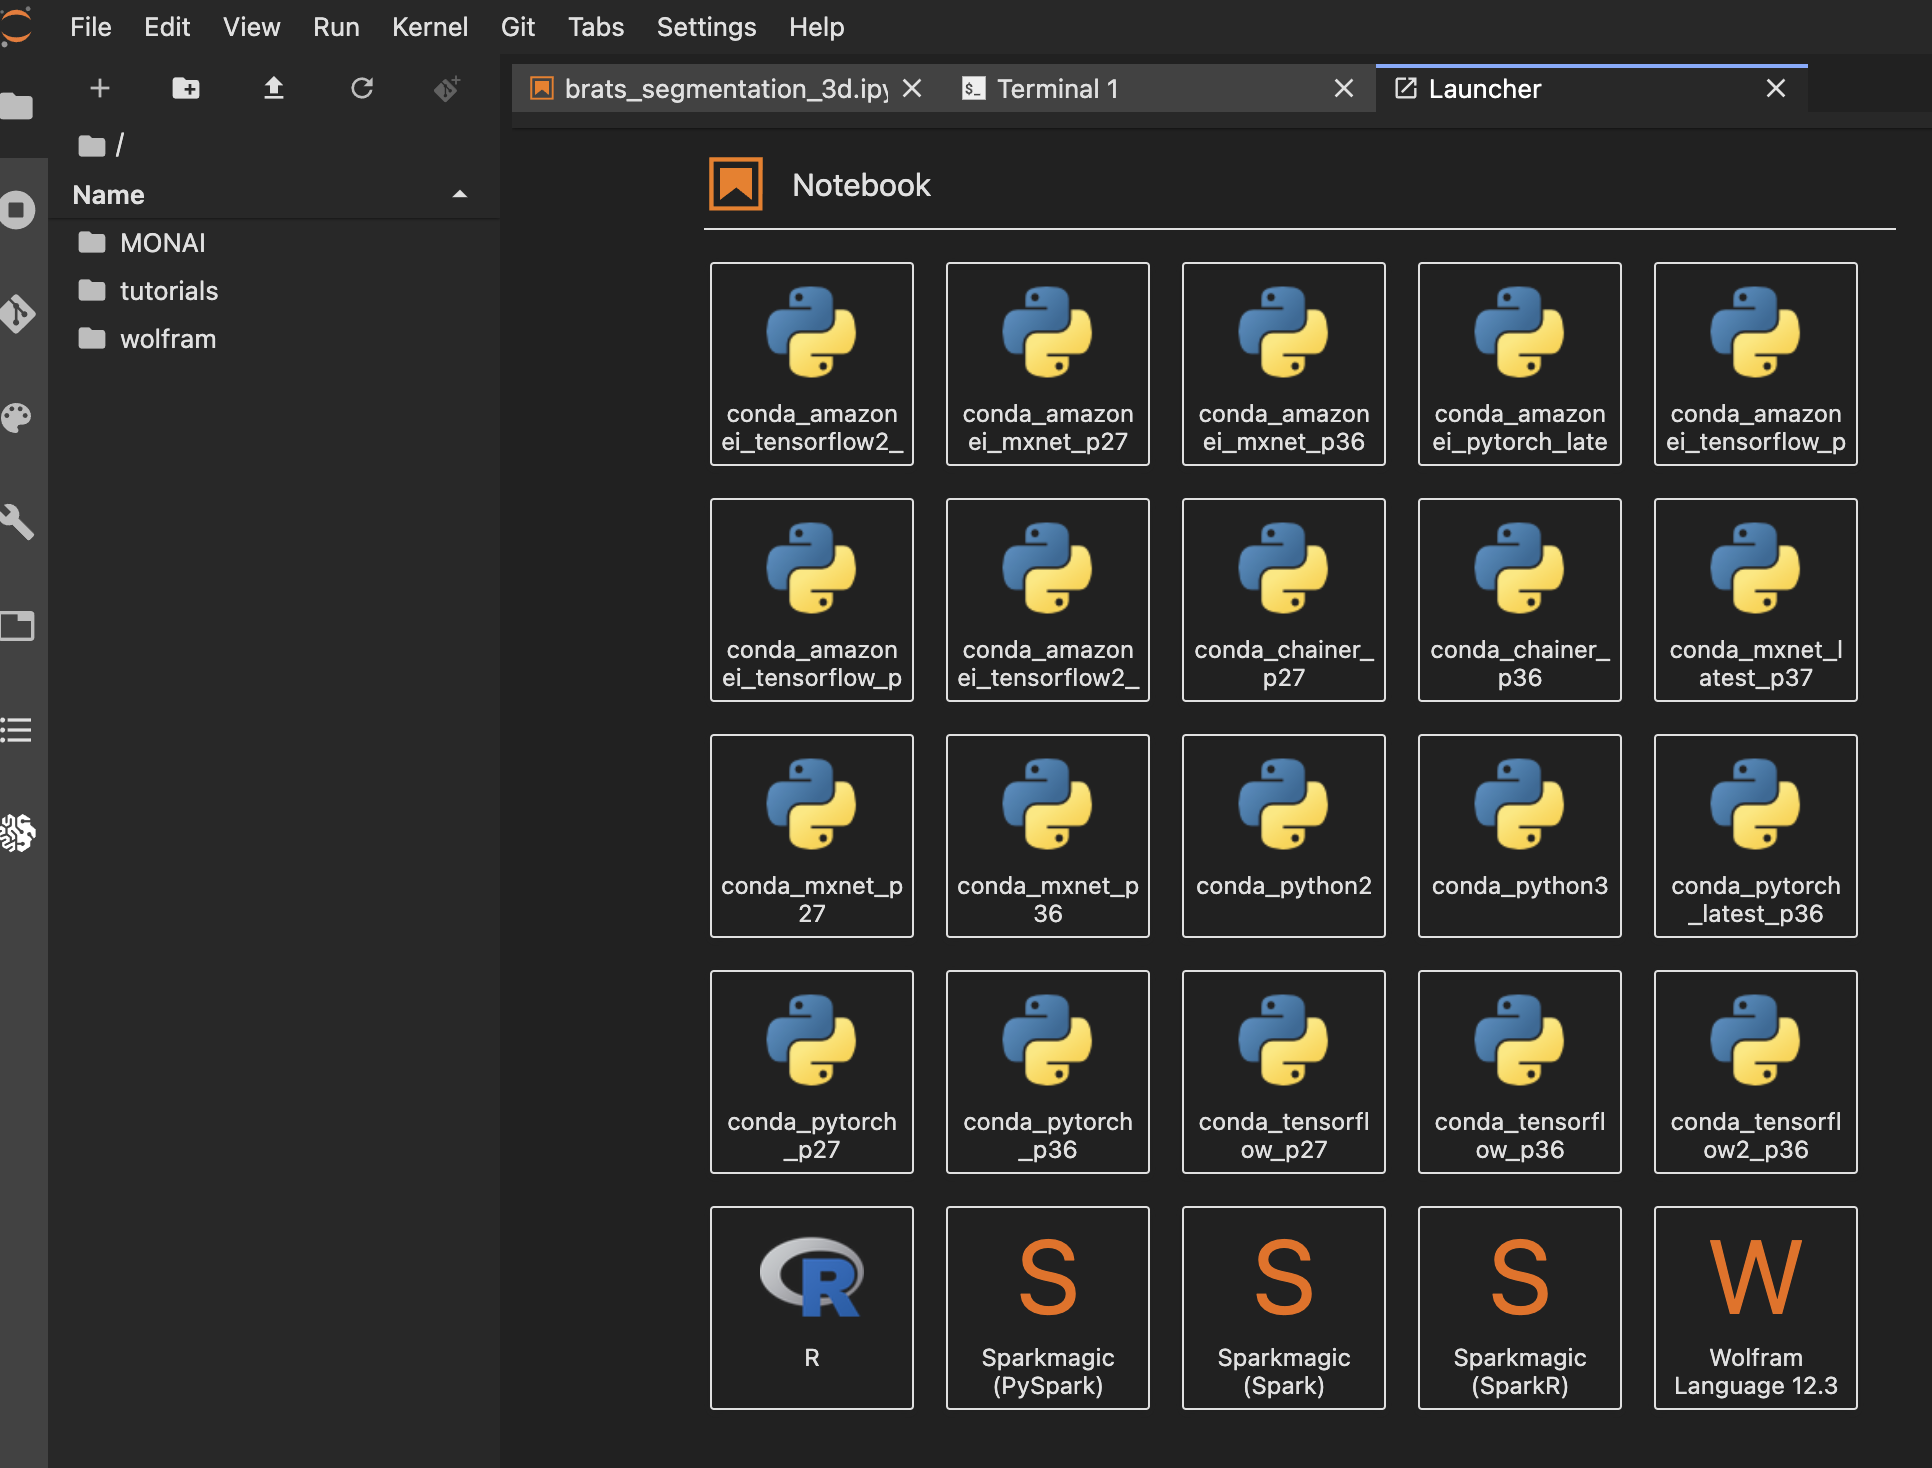Click the Upload Files icon
This screenshot has width=1932, height=1468.
(x=274, y=89)
